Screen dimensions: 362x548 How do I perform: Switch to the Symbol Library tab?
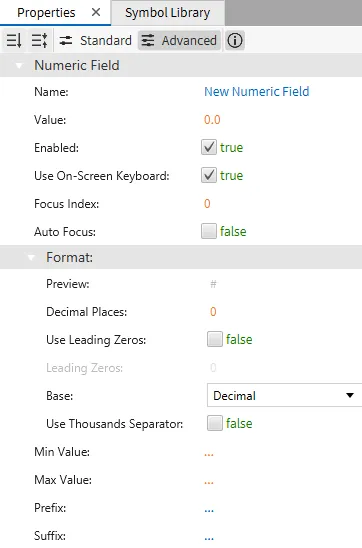click(168, 13)
